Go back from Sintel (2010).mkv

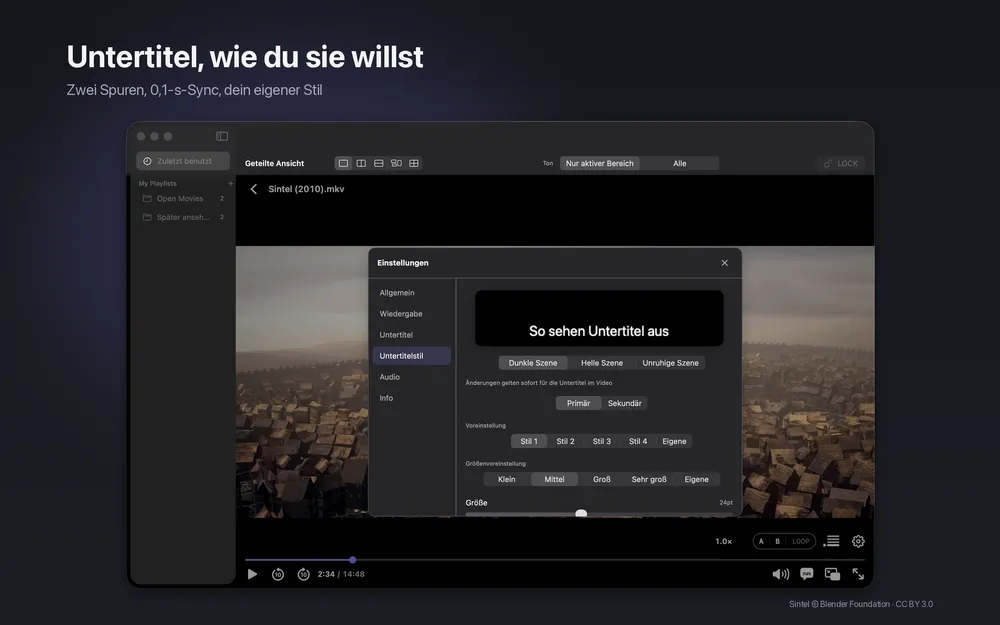[254, 189]
